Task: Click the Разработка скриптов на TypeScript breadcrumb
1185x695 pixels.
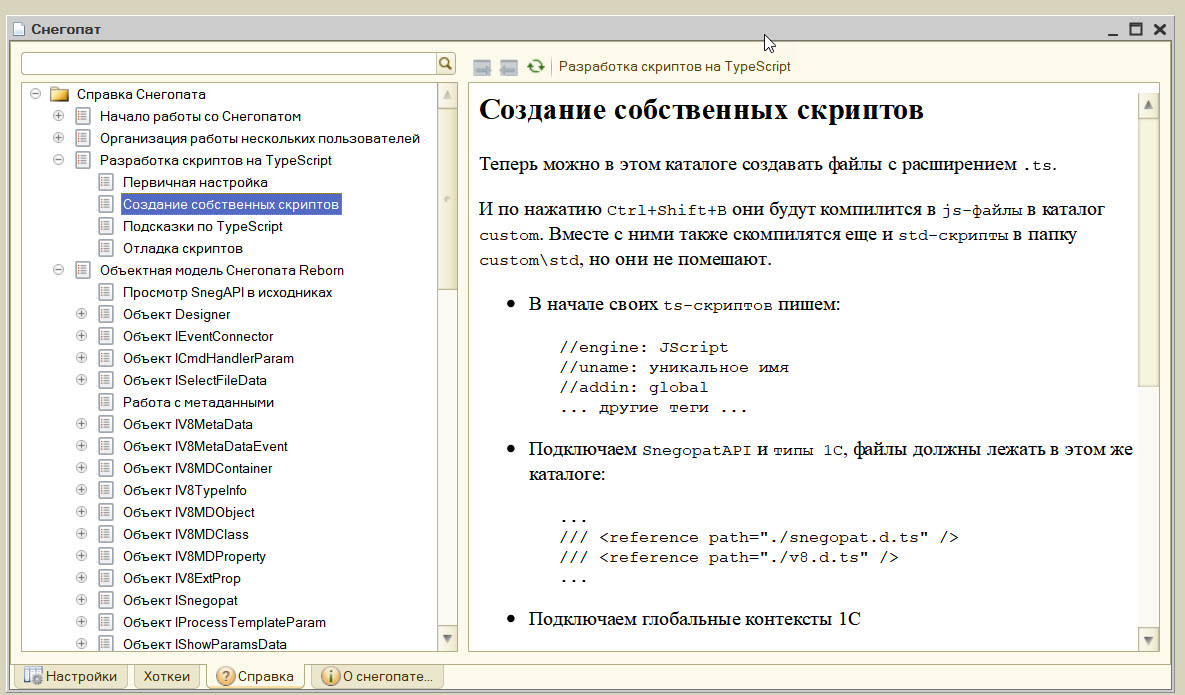Action: tap(674, 66)
